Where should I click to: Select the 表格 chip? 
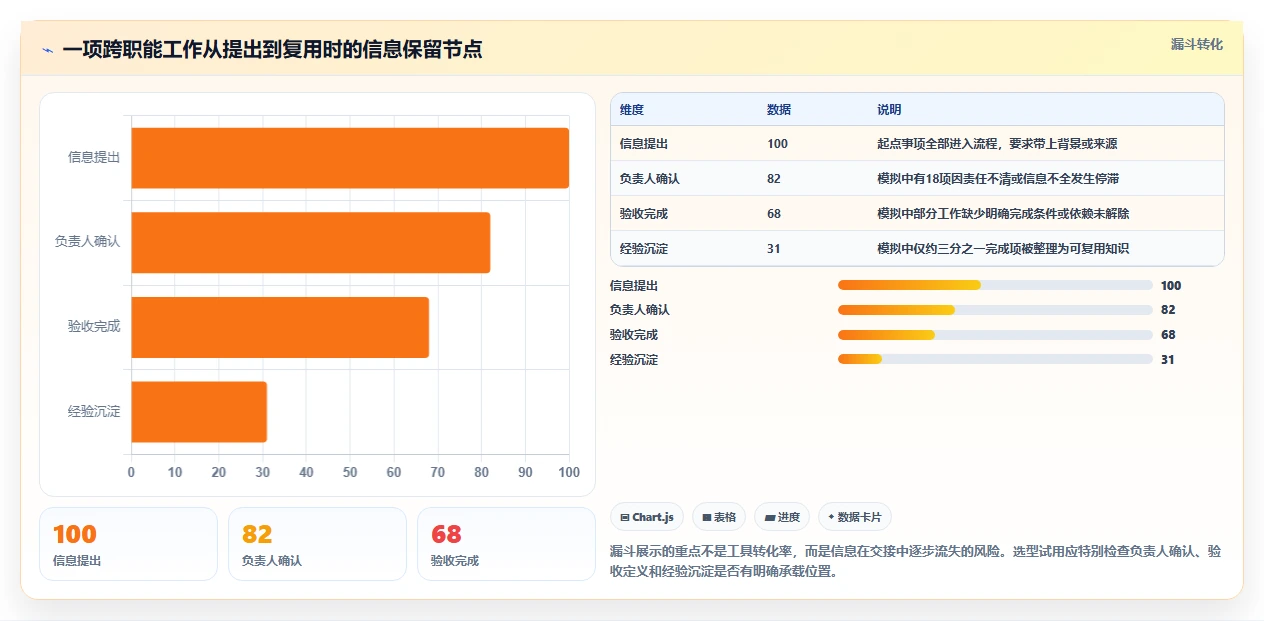pyautogui.click(x=719, y=517)
